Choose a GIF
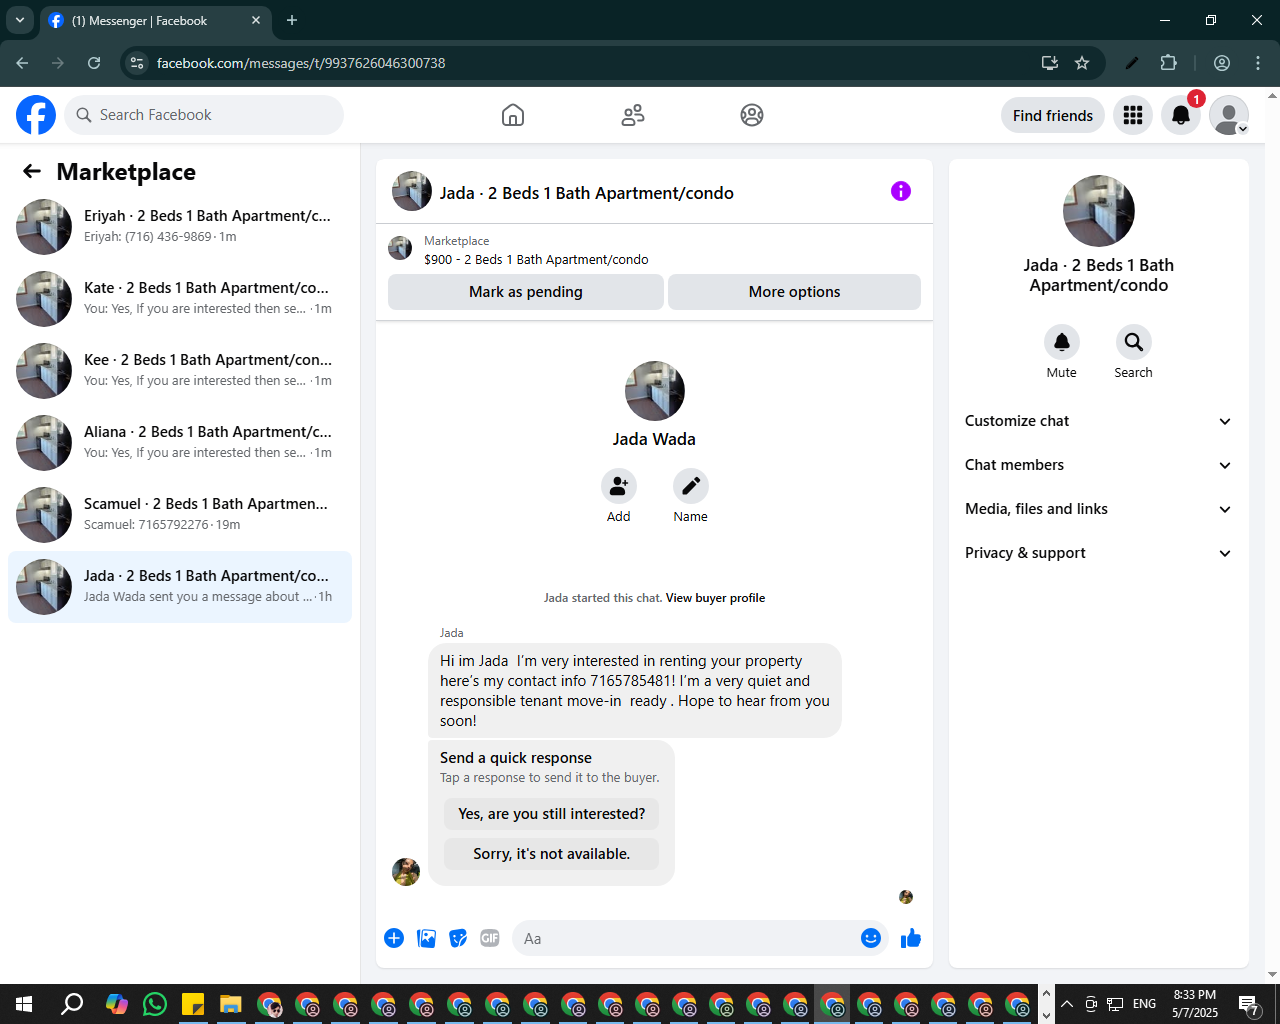This screenshot has height=1024, width=1280. point(490,938)
